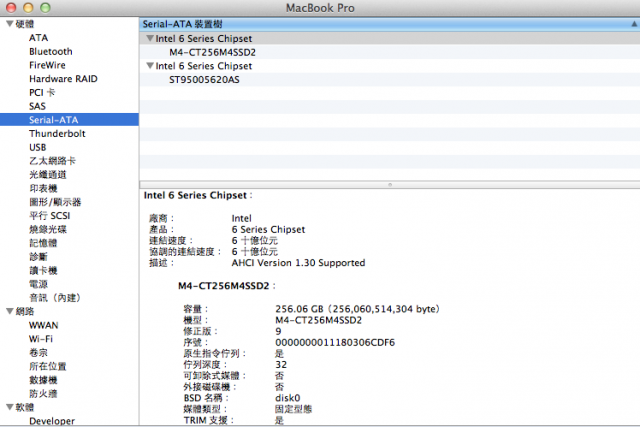Collapse the Intel 6 Series Chipset above ST95005620AS
This screenshot has height=427, width=640.
point(150,66)
